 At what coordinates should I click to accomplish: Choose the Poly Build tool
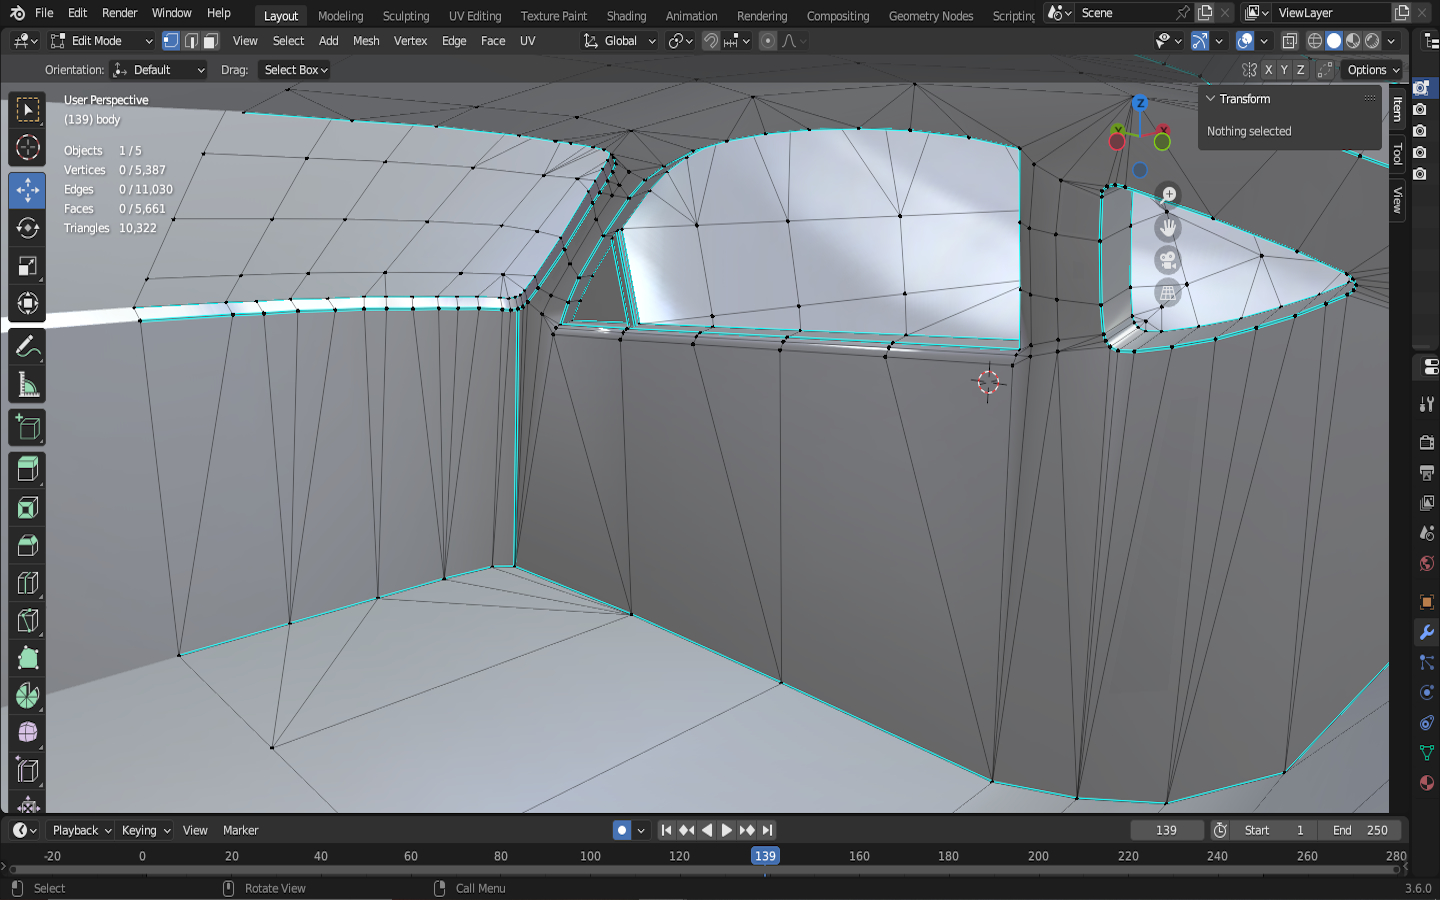[28, 658]
